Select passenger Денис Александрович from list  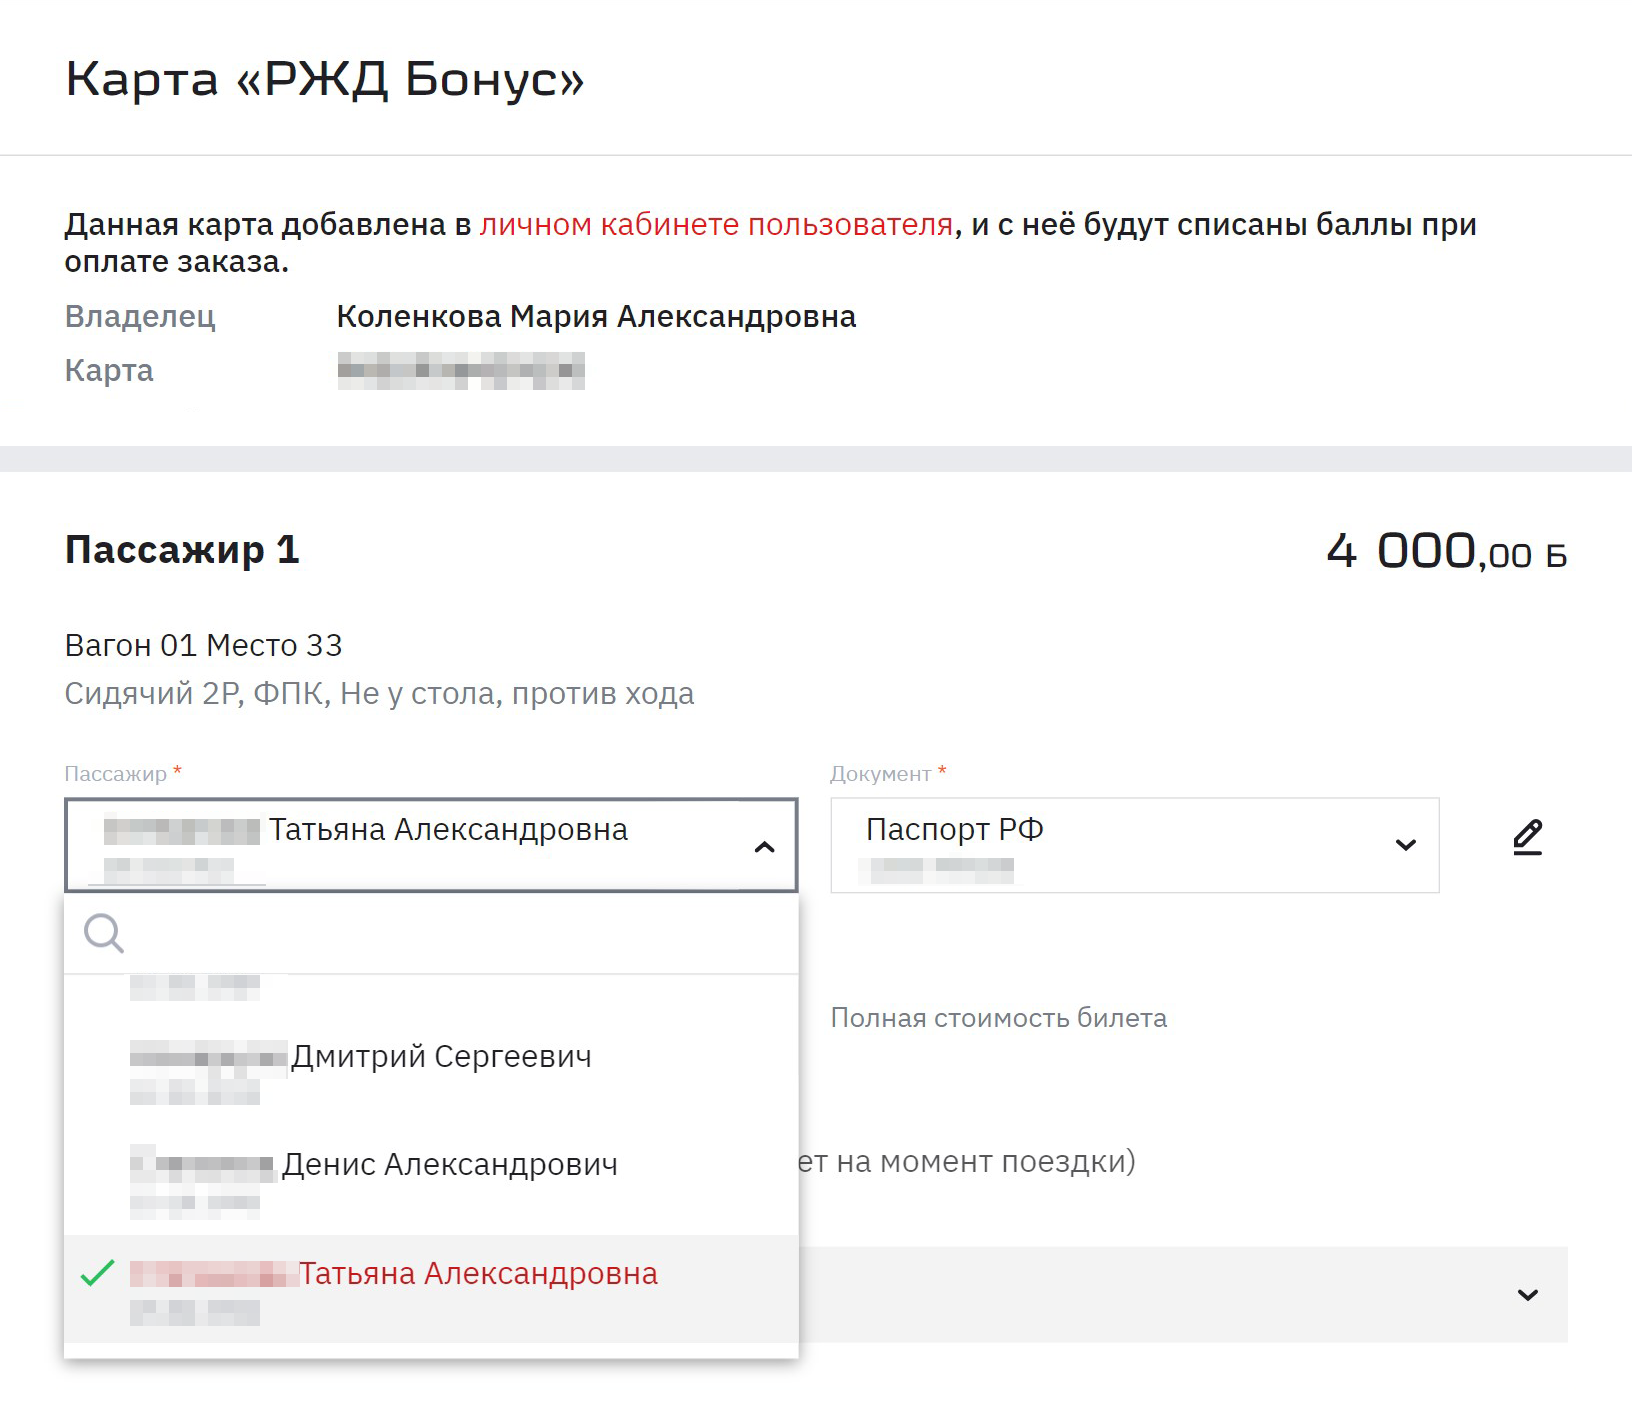pyautogui.click(x=431, y=1180)
